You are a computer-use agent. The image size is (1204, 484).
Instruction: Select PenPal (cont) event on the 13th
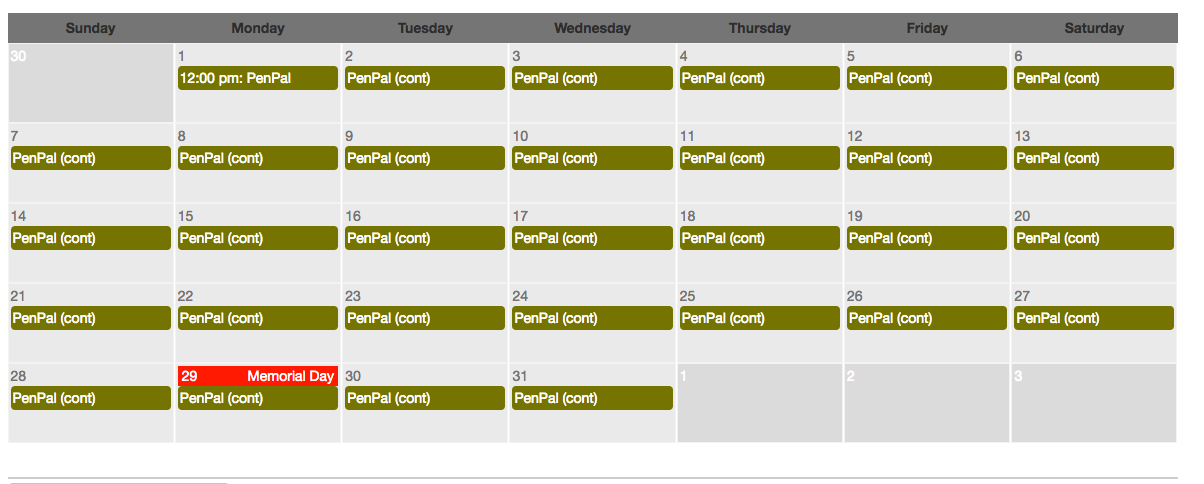(x=1093, y=158)
